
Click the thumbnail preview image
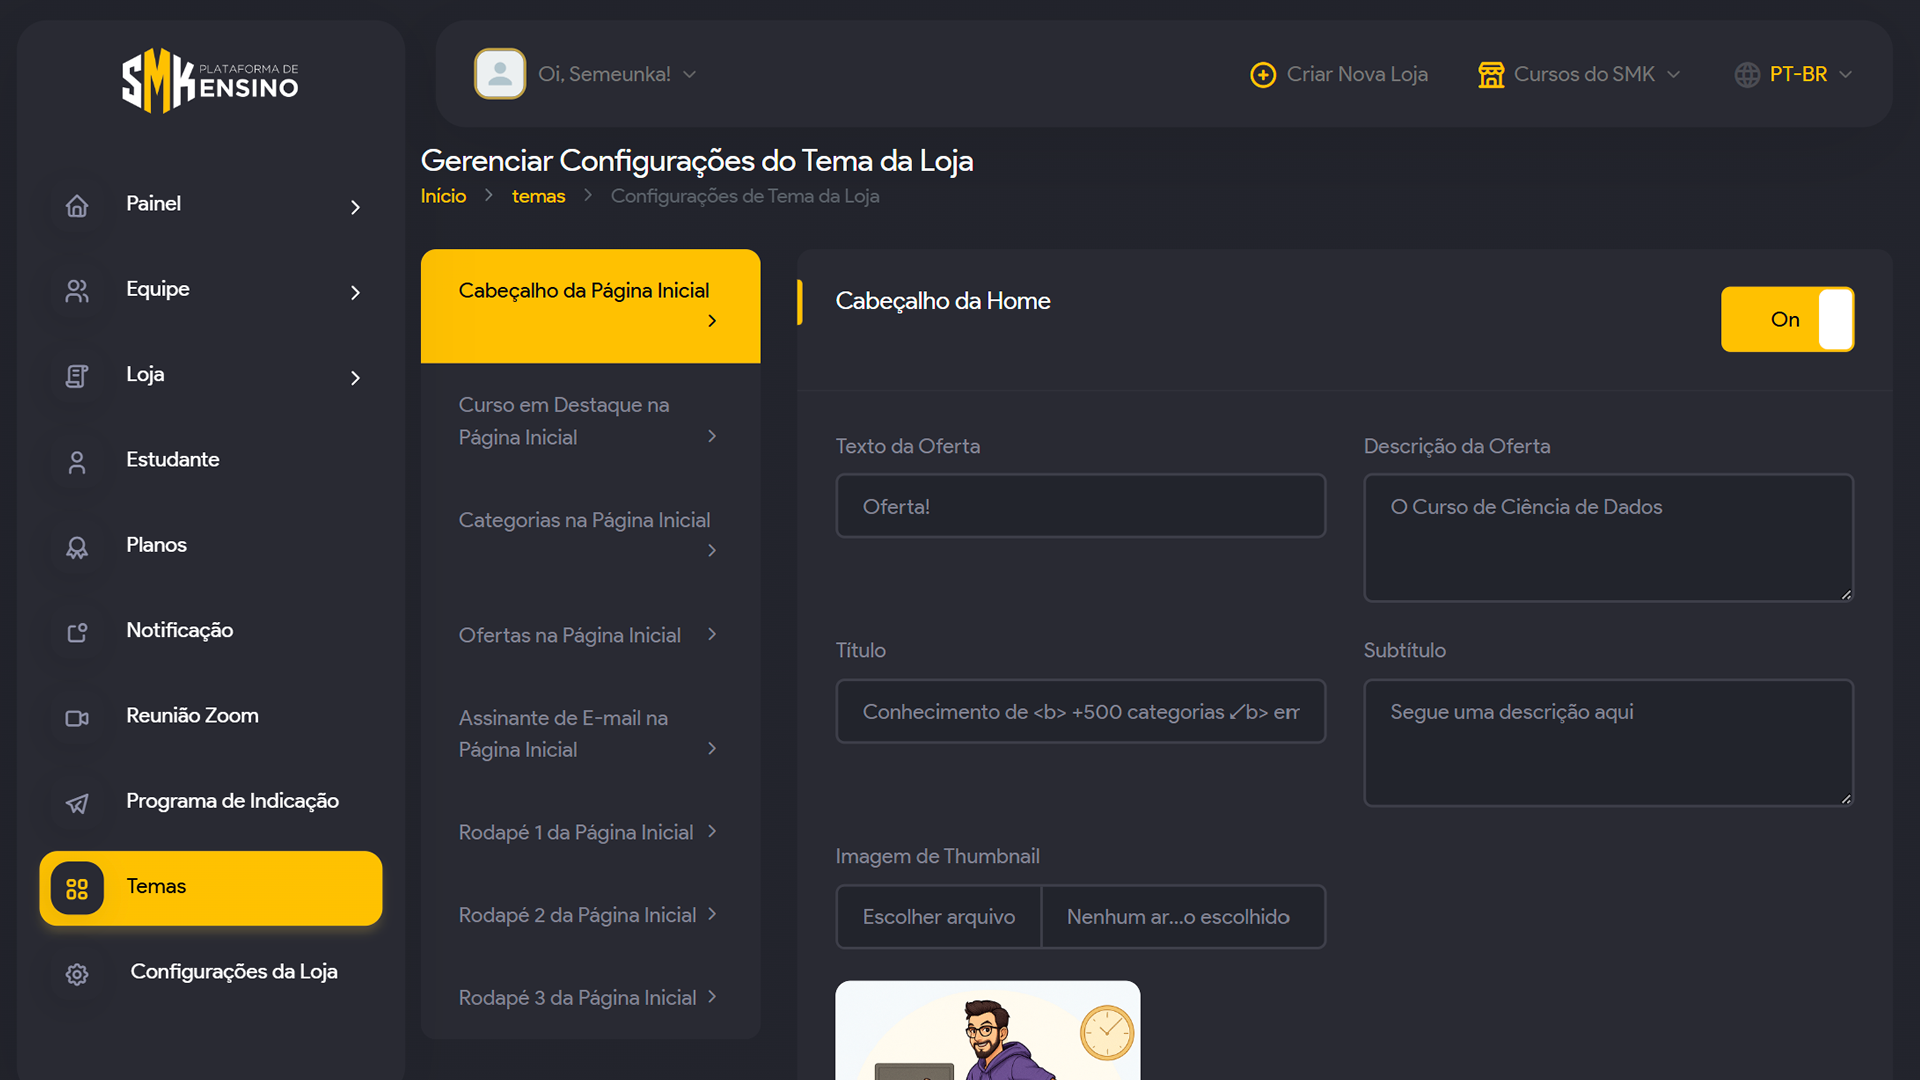(987, 1030)
